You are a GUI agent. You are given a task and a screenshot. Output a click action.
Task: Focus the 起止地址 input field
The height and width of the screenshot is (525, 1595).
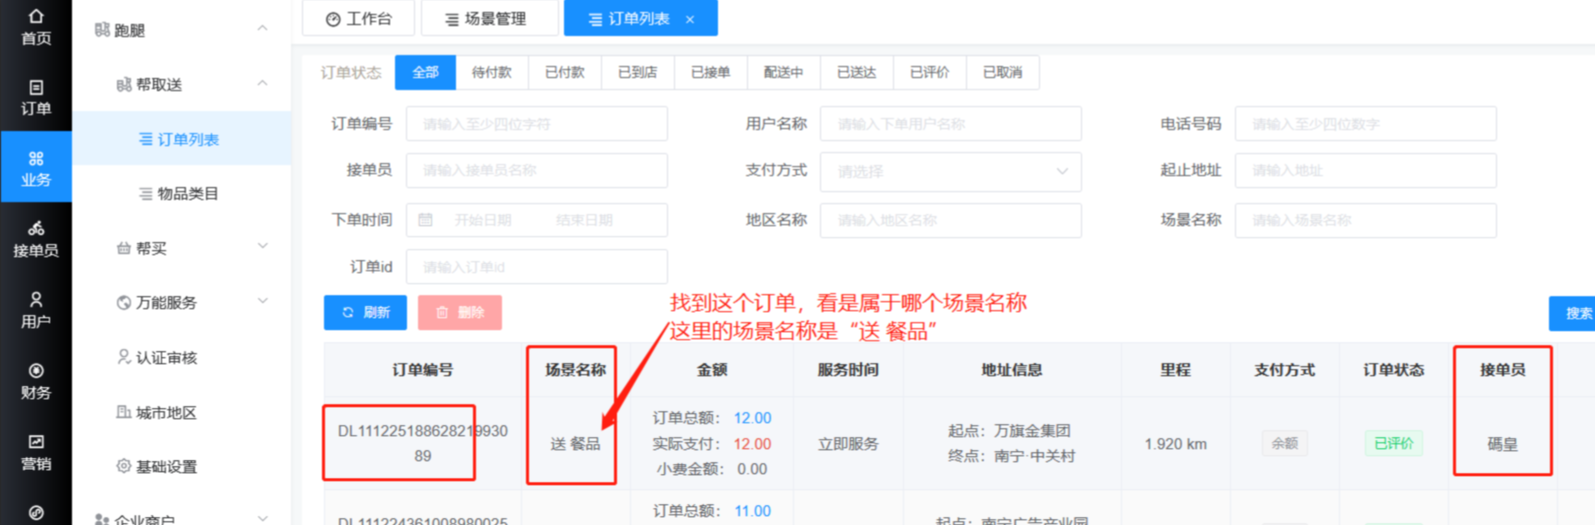point(1365,171)
